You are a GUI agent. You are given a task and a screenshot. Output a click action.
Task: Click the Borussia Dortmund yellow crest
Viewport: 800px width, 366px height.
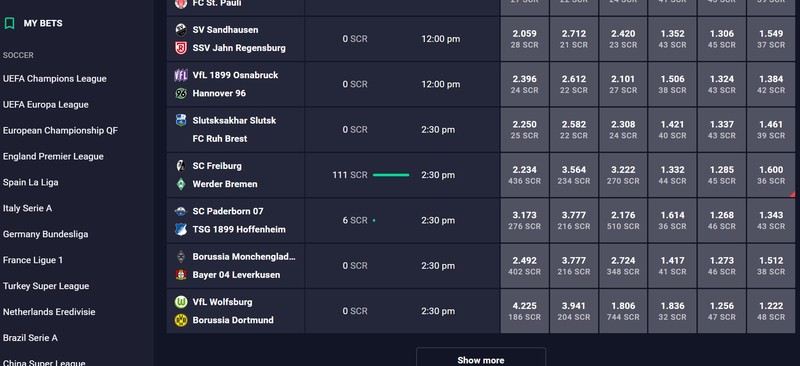tap(181, 321)
